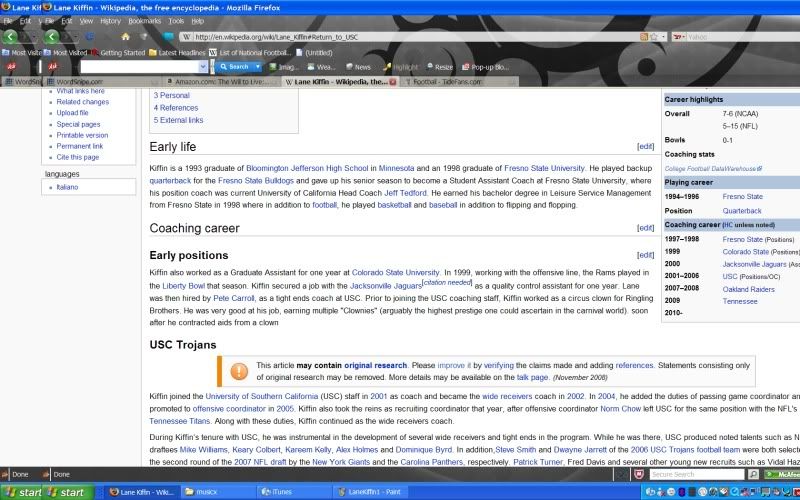Click the Weather toolbar button
The width and height of the screenshot is (800, 500).
coord(321,67)
